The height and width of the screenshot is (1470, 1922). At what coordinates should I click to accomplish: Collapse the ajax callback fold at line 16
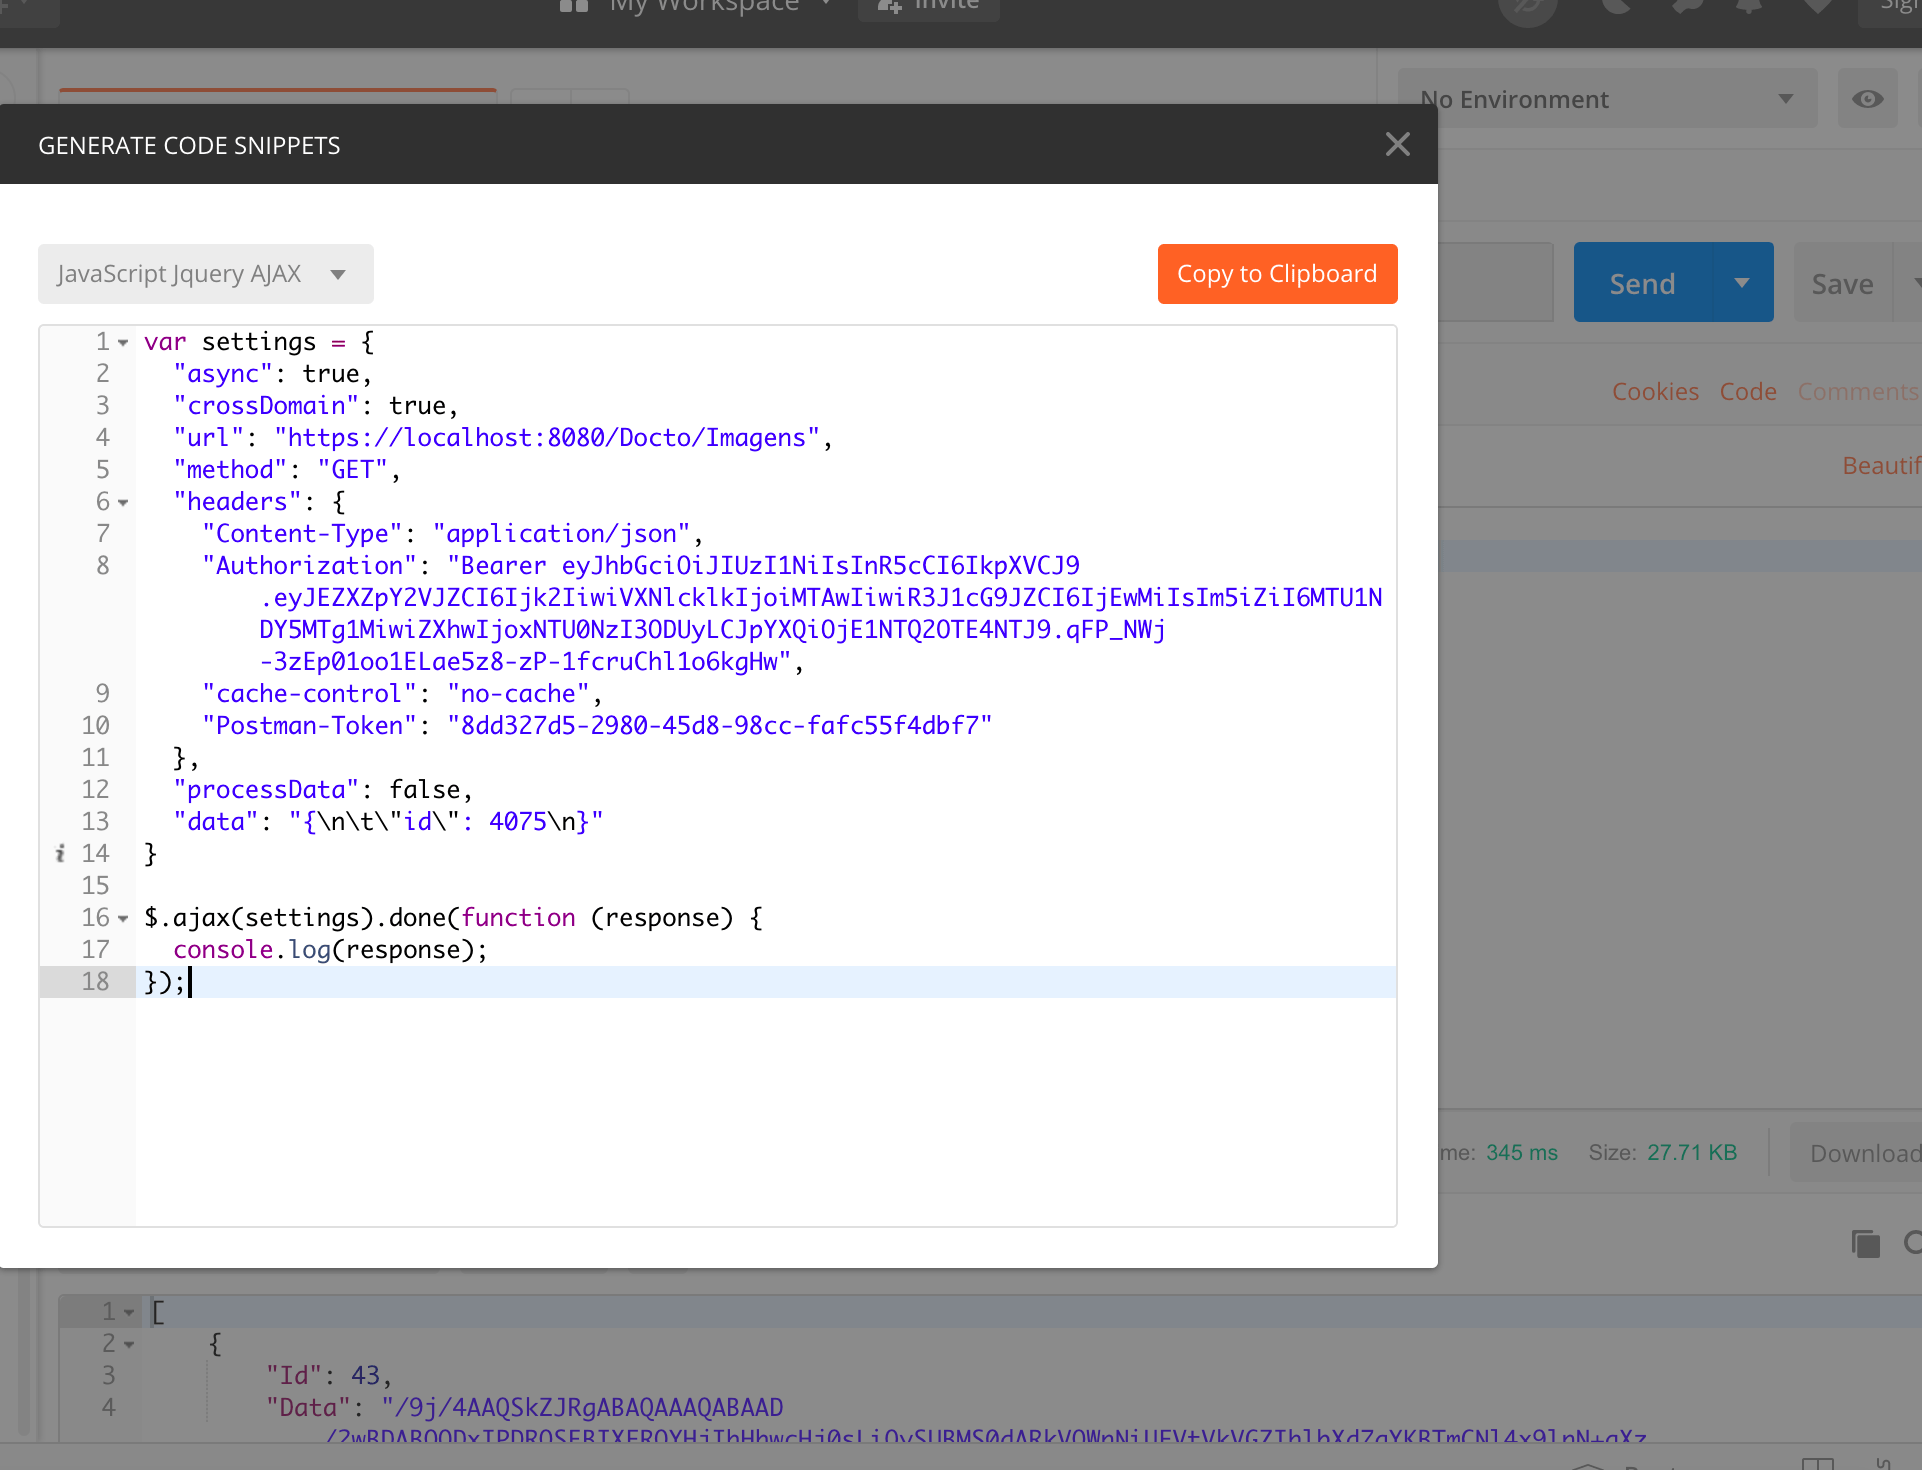[122, 917]
